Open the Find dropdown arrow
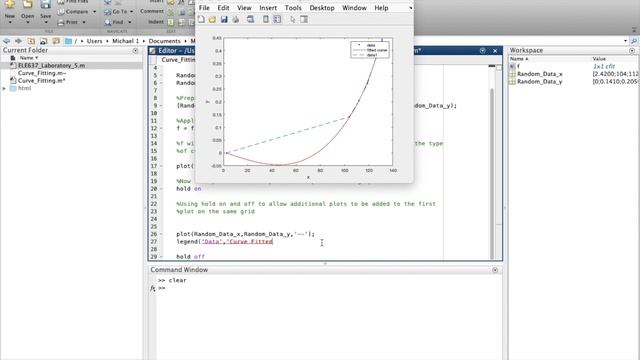This screenshot has height=360, width=640. click(129, 22)
